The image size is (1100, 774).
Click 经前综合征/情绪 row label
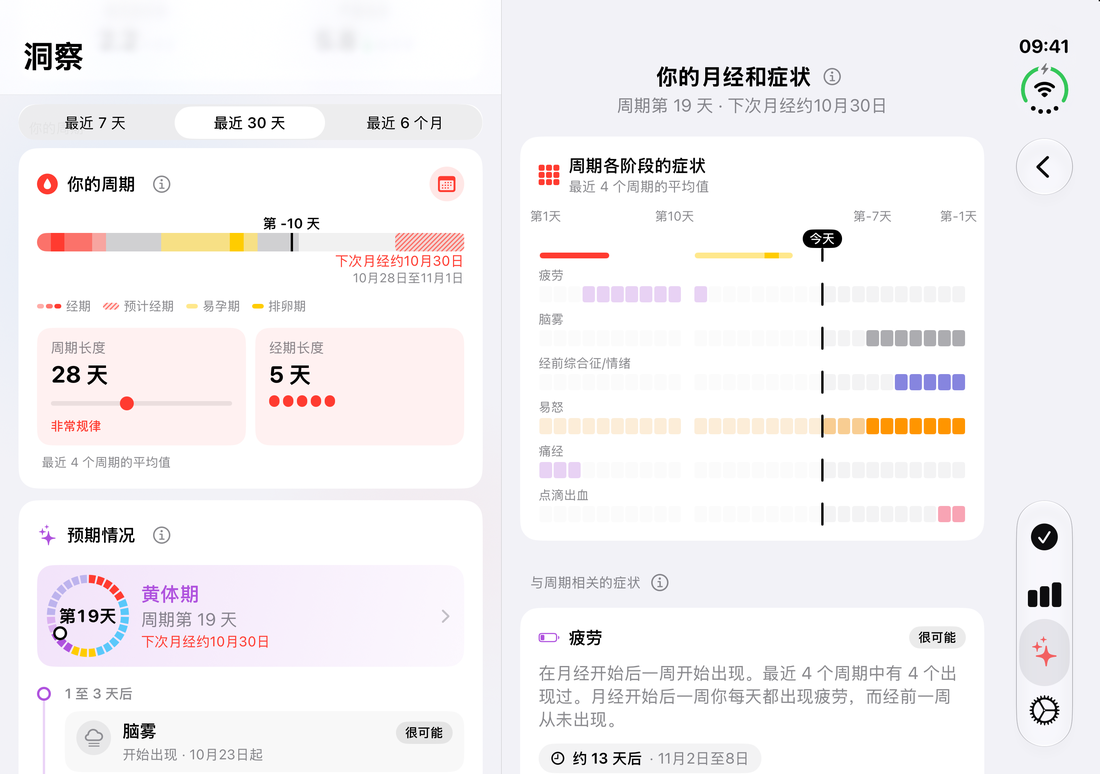[x=584, y=363]
